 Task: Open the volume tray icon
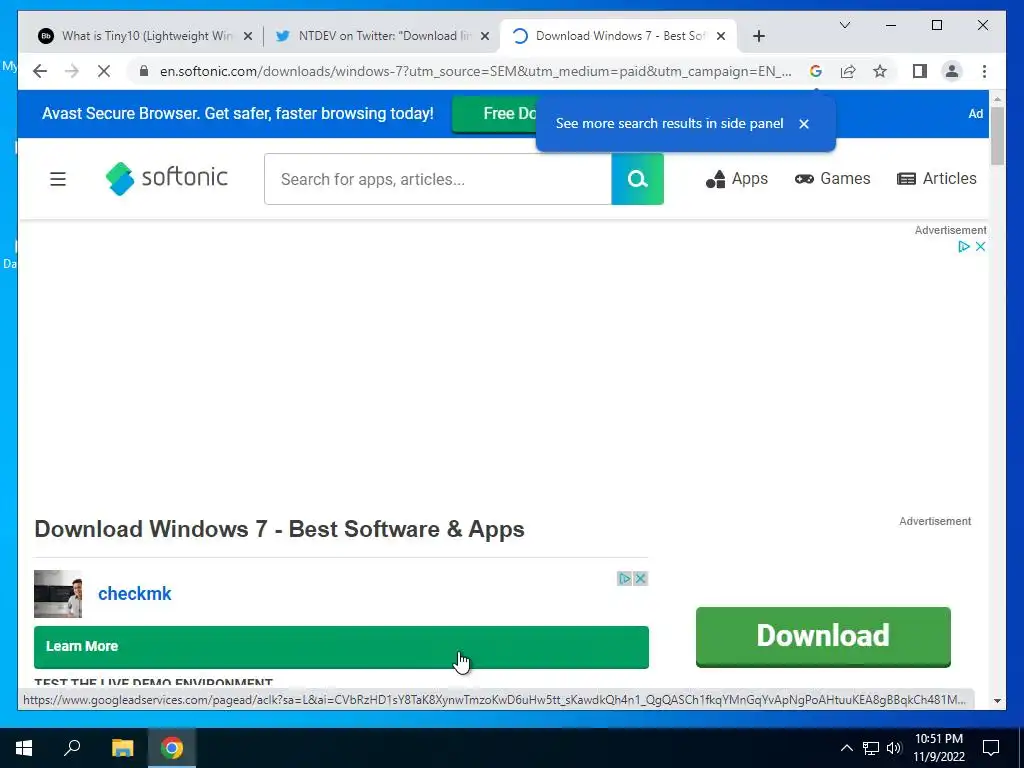pyautogui.click(x=893, y=748)
